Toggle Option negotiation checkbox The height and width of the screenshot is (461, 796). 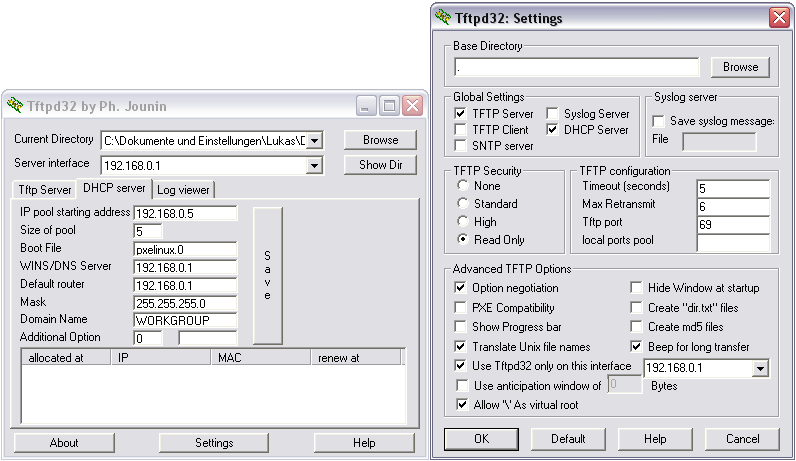460,288
